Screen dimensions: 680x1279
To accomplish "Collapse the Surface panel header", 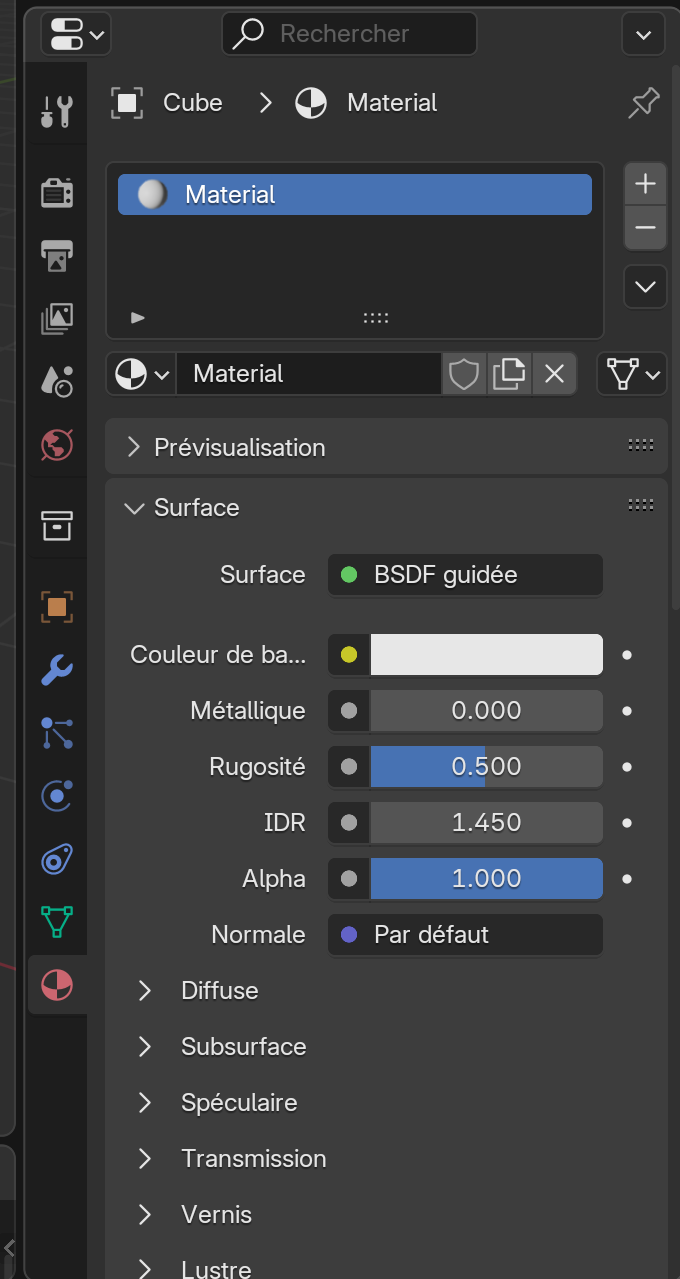I will (x=196, y=508).
